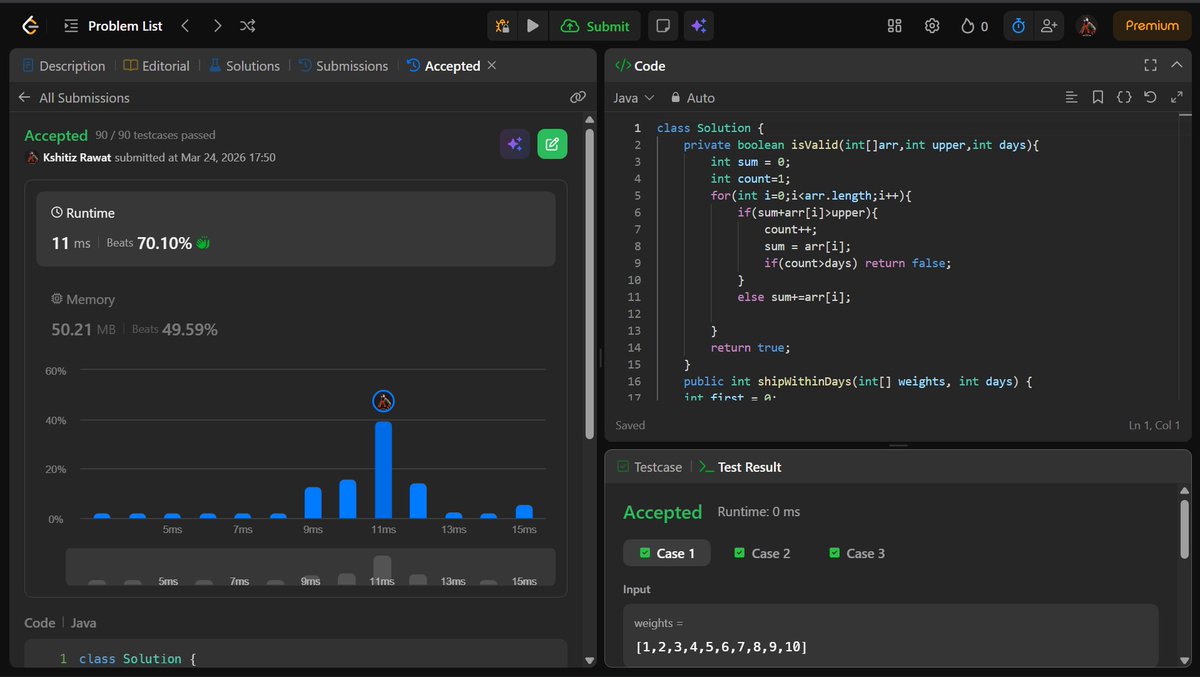The height and width of the screenshot is (677, 1200).
Task: Copy submission link icon
Action: 577,97
